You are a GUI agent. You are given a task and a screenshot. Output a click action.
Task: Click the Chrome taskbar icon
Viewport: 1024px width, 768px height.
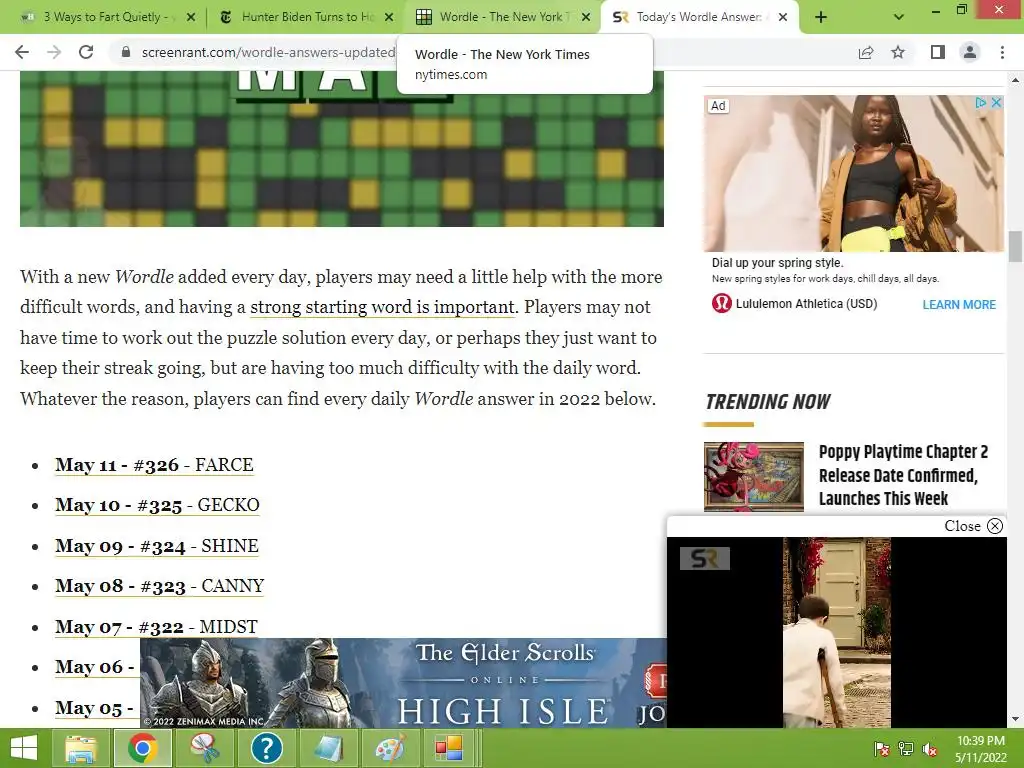click(143, 748)
